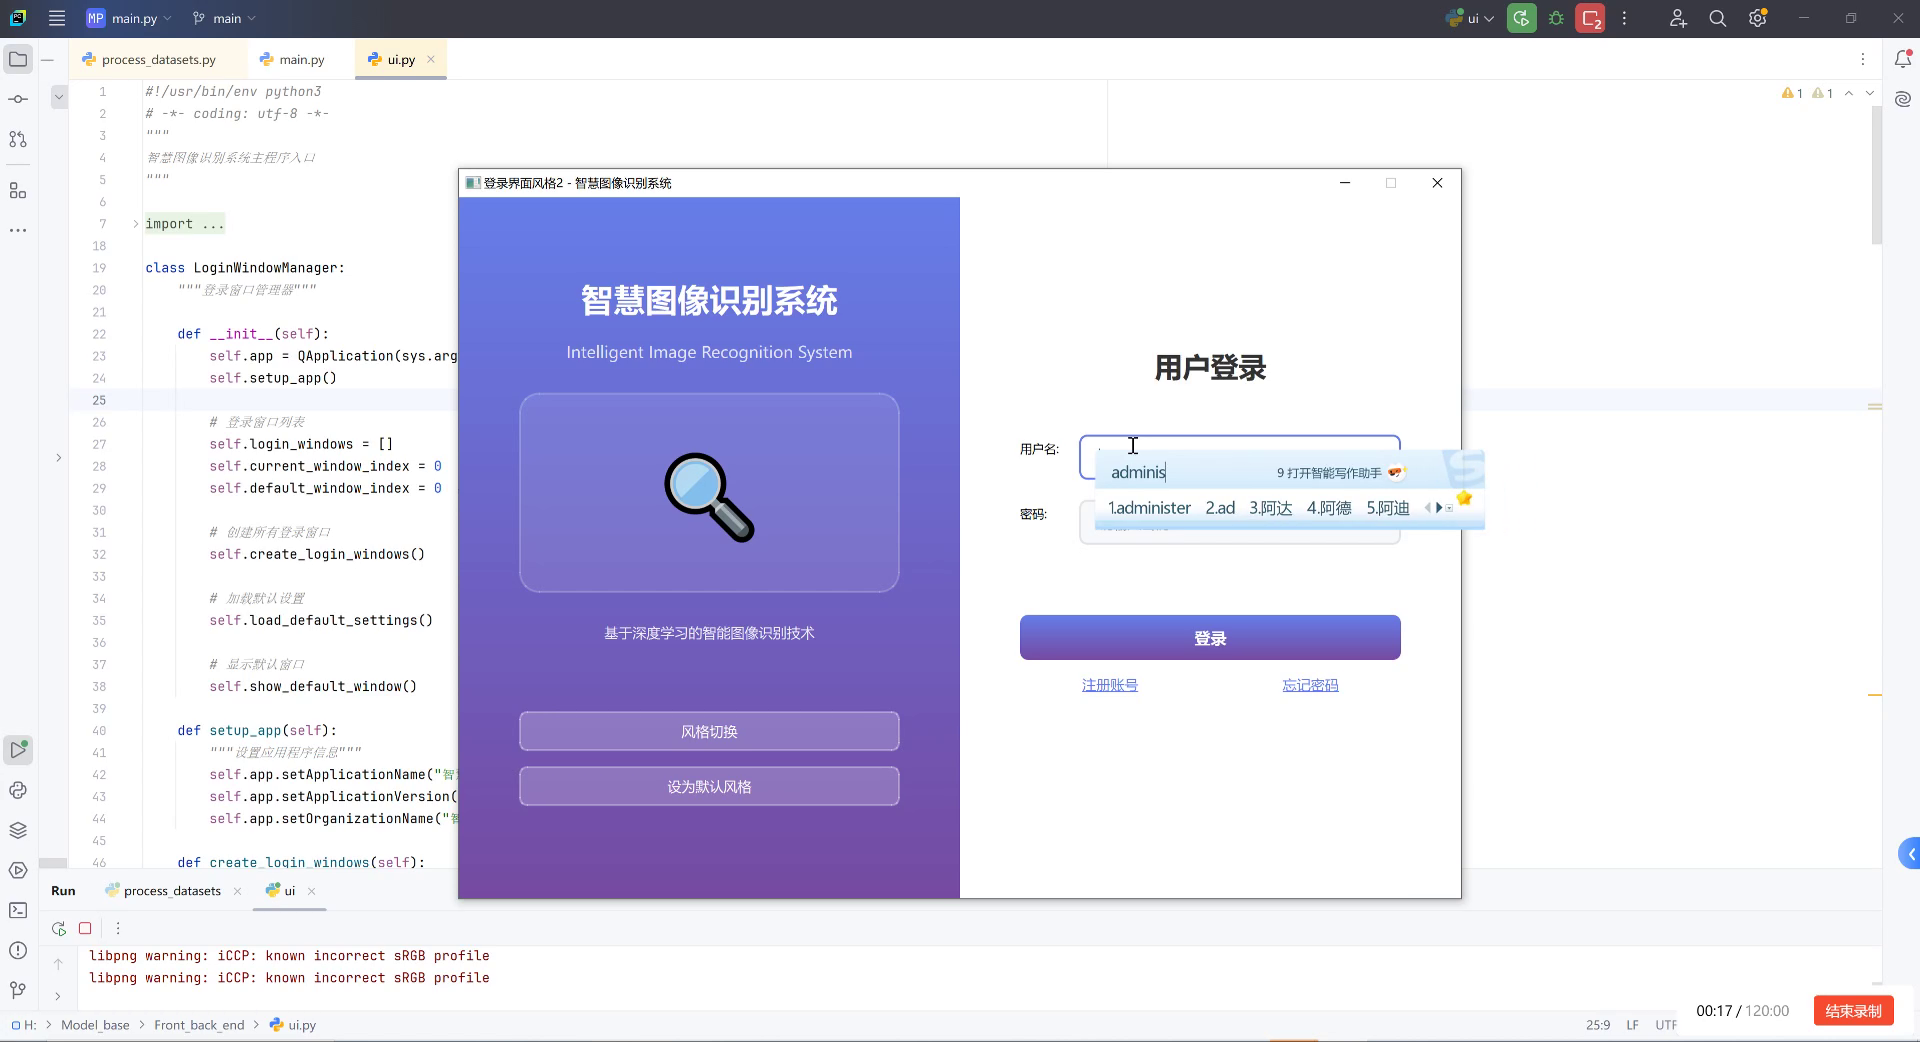Open the Problems tool window icon
Viewport: 1920px width, 1042px height.
(17, 951)
